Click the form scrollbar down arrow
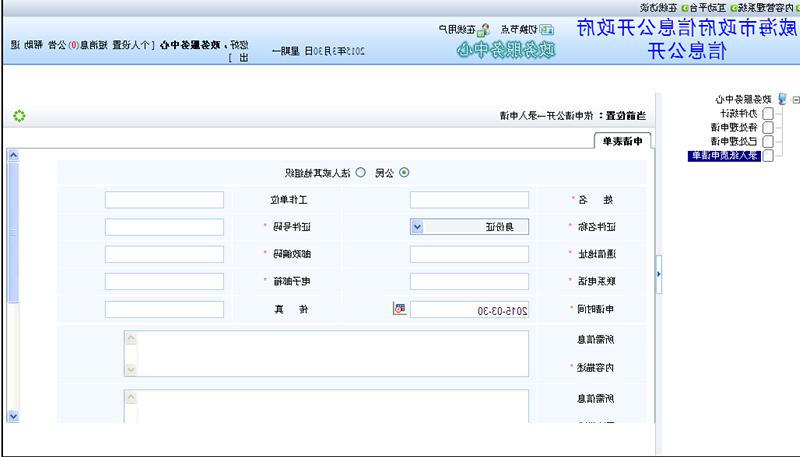Viewport: 800px width, 457px height. (x=13, y=416)
